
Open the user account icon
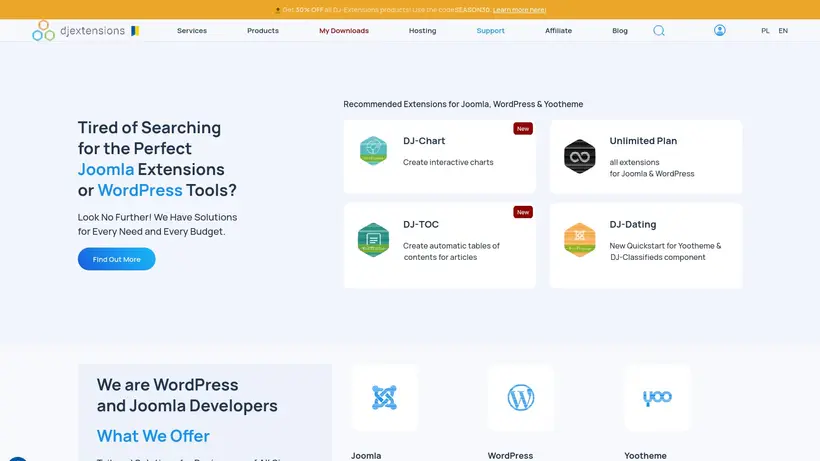(x=720, y=30)
